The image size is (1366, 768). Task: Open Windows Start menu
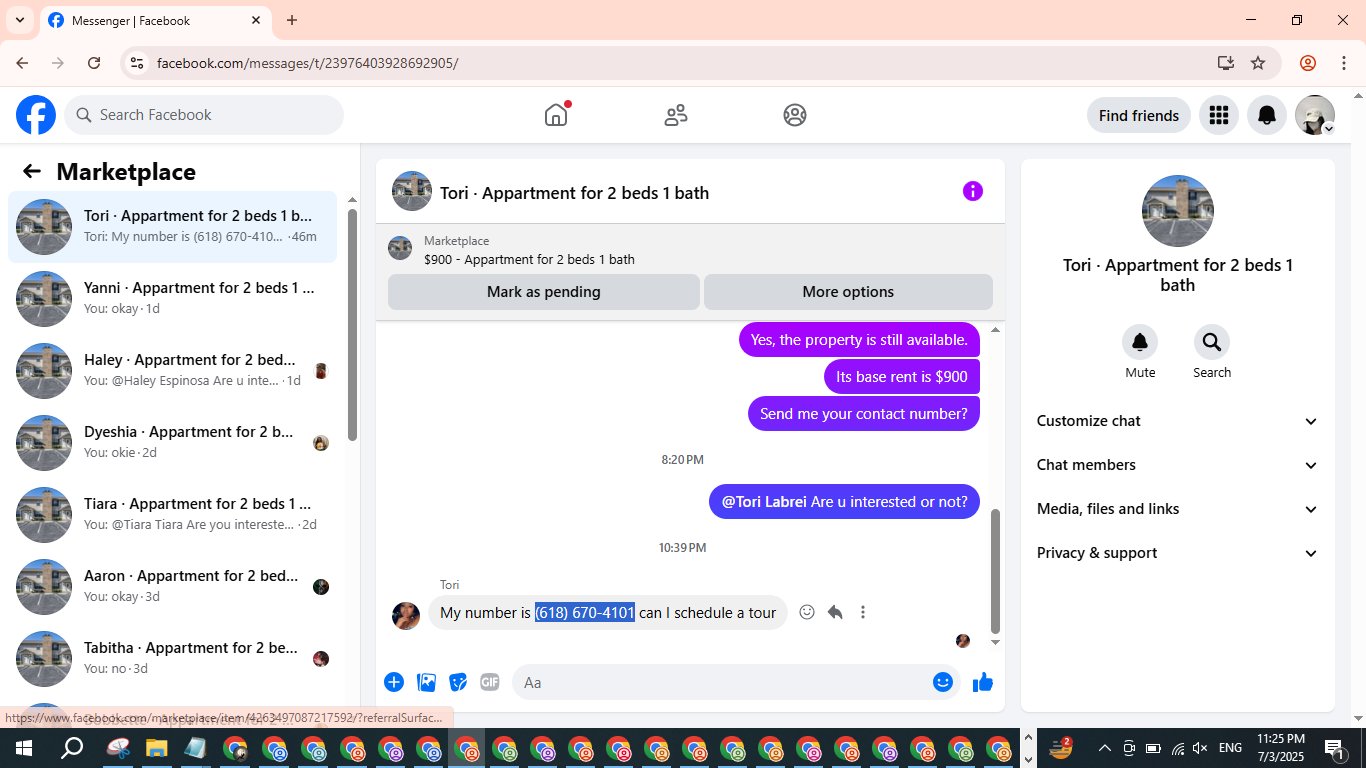click(x=24, y=748)
